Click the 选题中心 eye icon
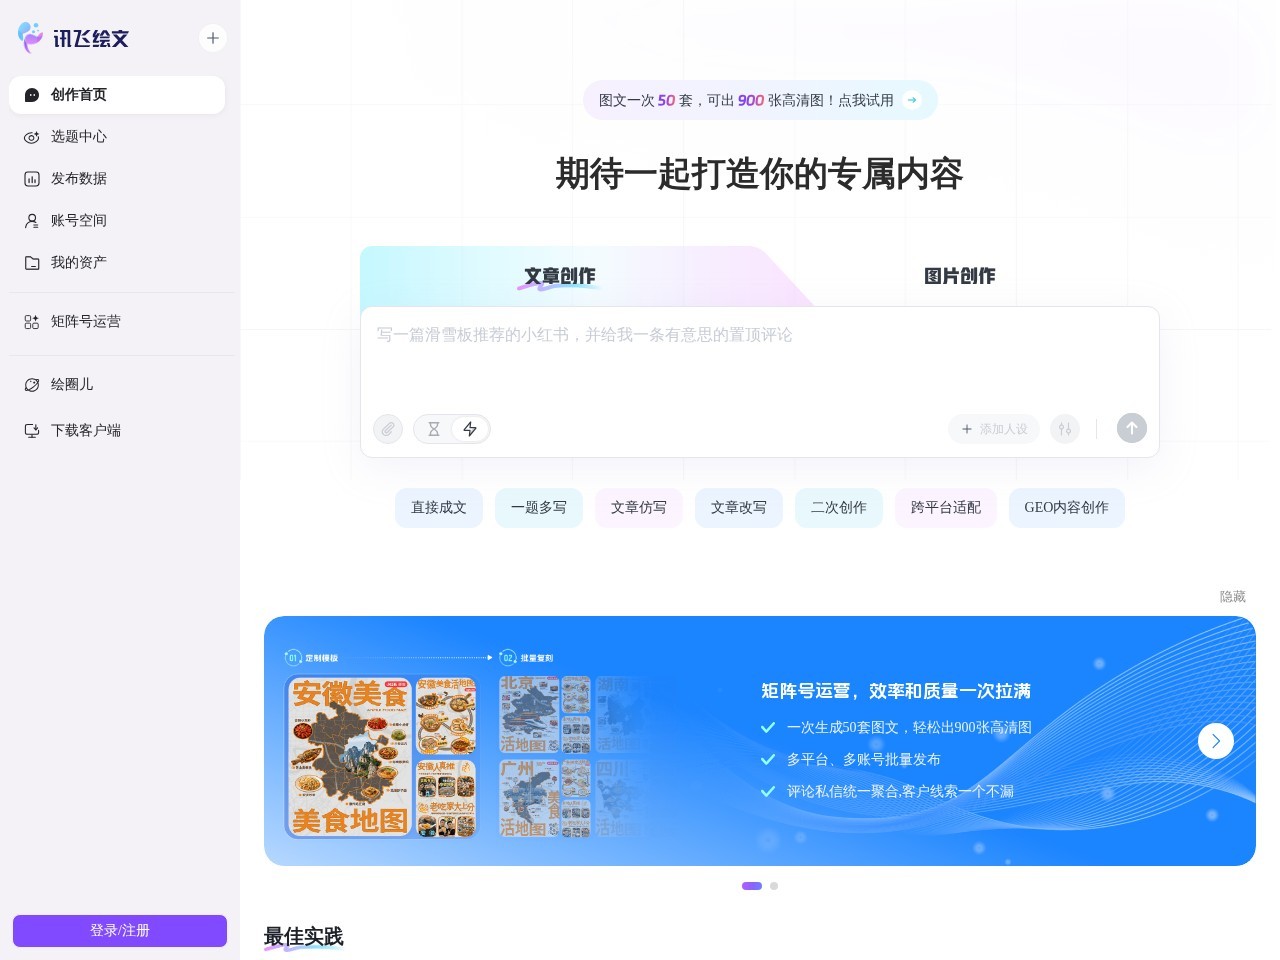 pyautogui.click(x=32, y=137)
